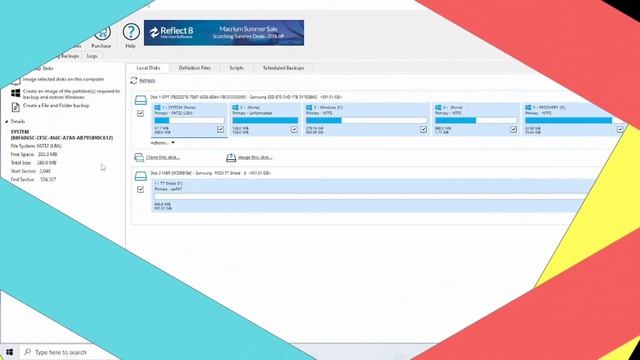Screen dimensions: 640x360
Task: Click Image selected disks on this computer
Action: click(63, 79)
